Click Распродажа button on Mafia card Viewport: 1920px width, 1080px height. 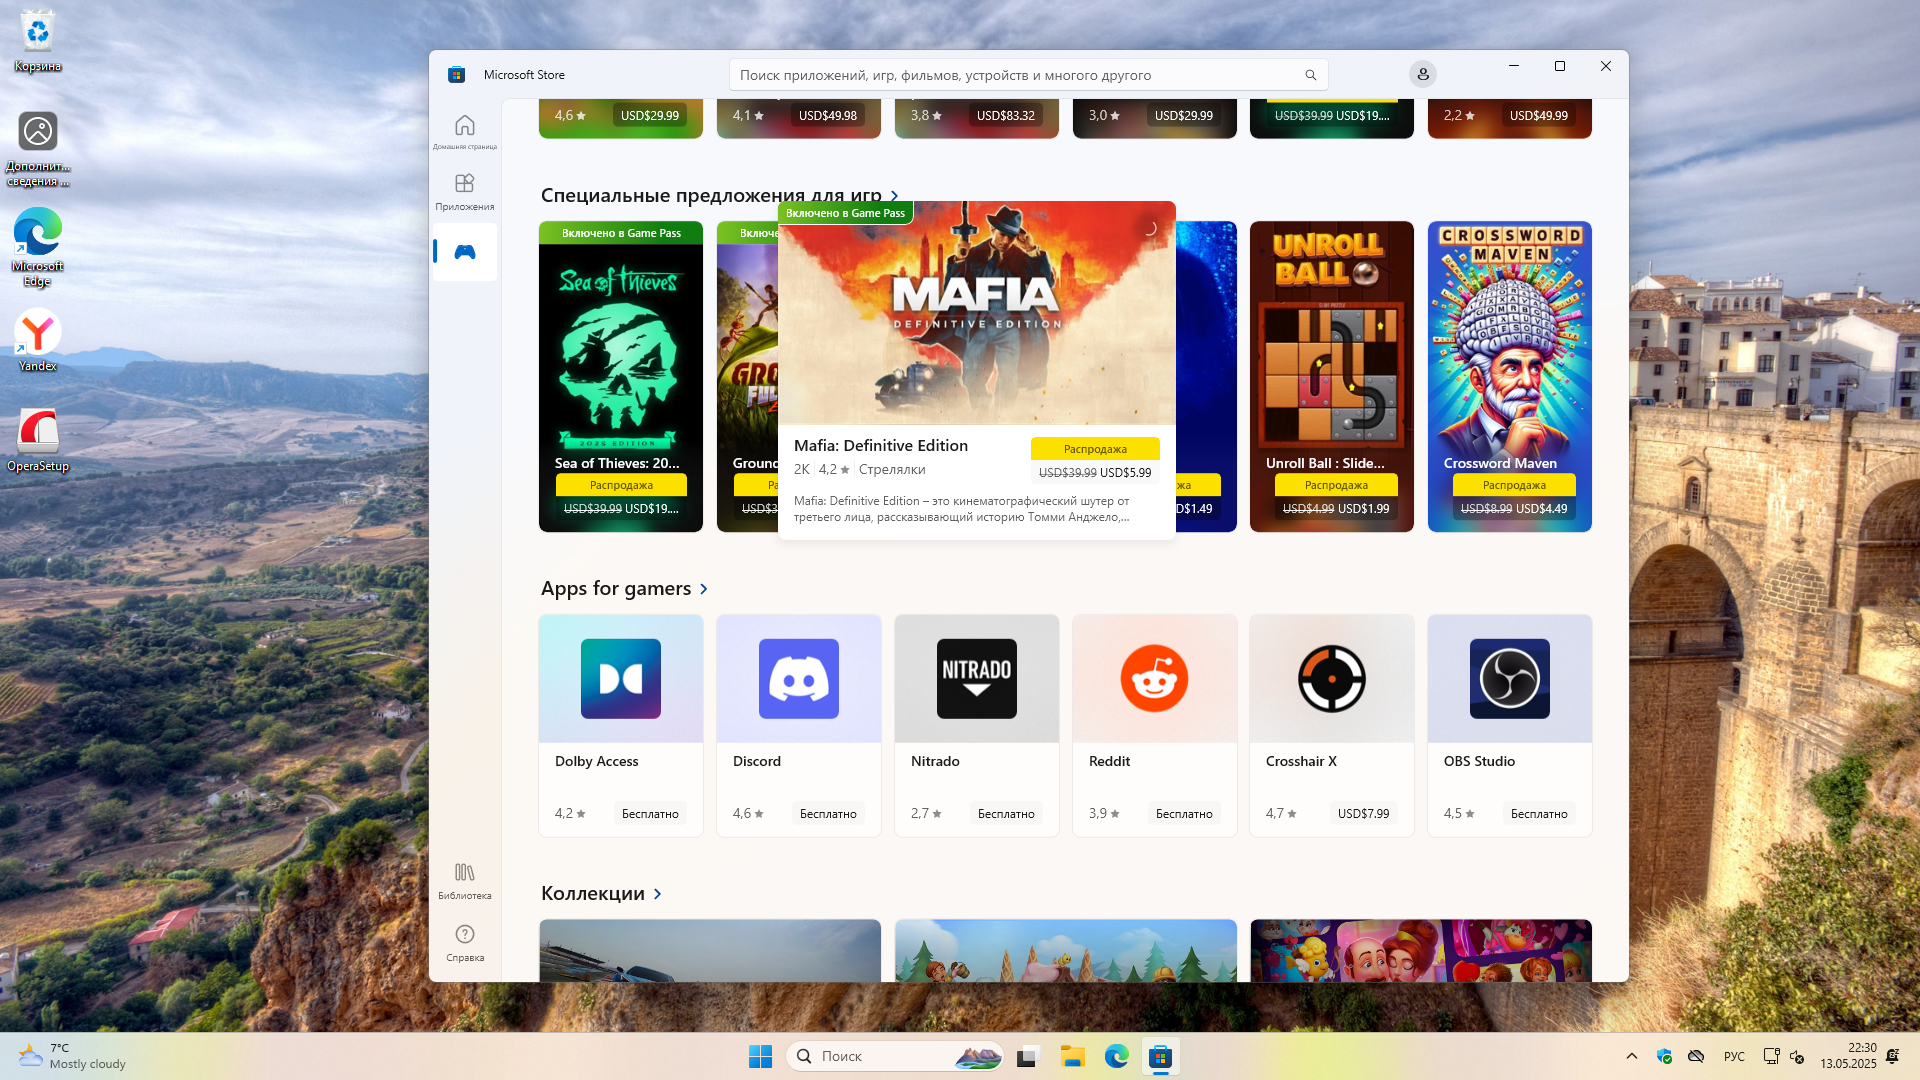pos(1095,449)
